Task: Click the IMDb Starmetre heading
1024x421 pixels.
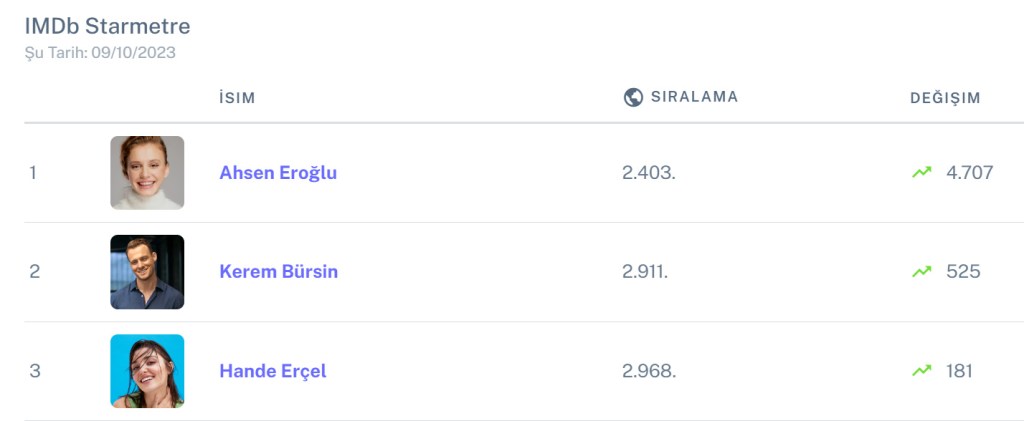Action: [107, 26]
